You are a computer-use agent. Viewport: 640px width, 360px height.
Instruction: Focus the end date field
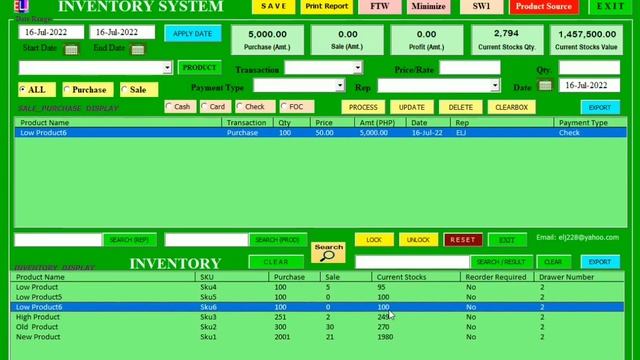coord(122,32)
